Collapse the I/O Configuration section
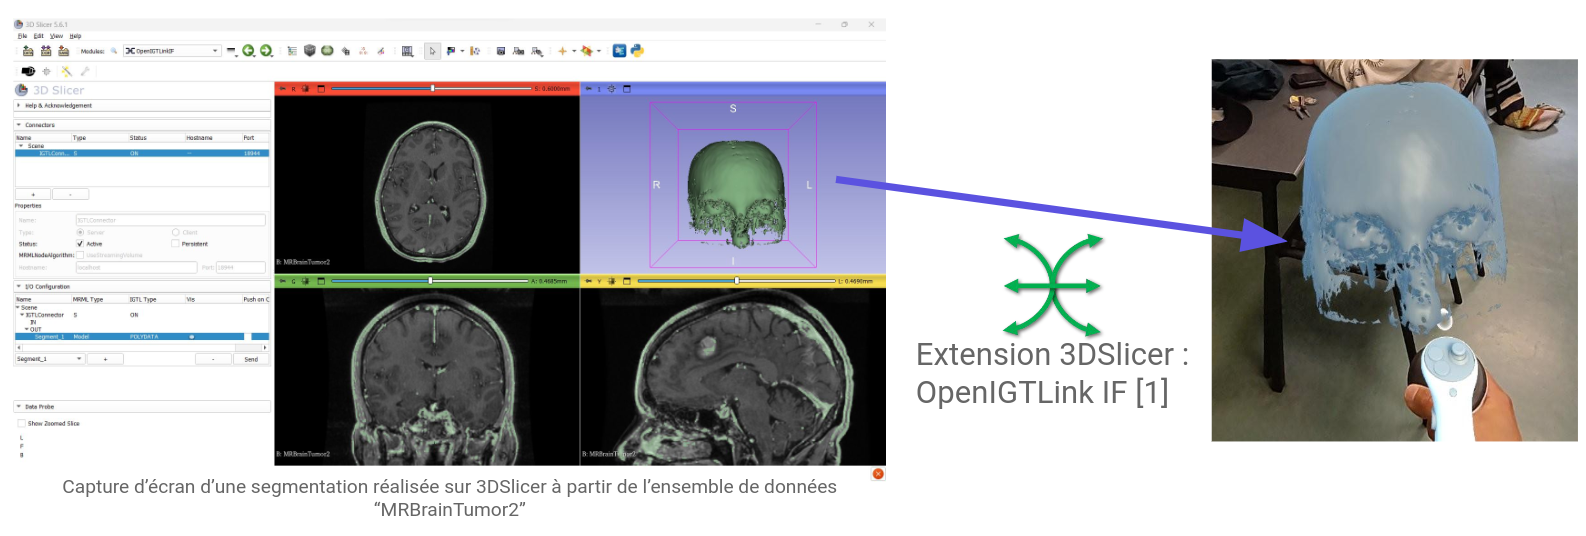Image resolution: width=1586 pixels, height=536 pixels. [x=142, y=287]
